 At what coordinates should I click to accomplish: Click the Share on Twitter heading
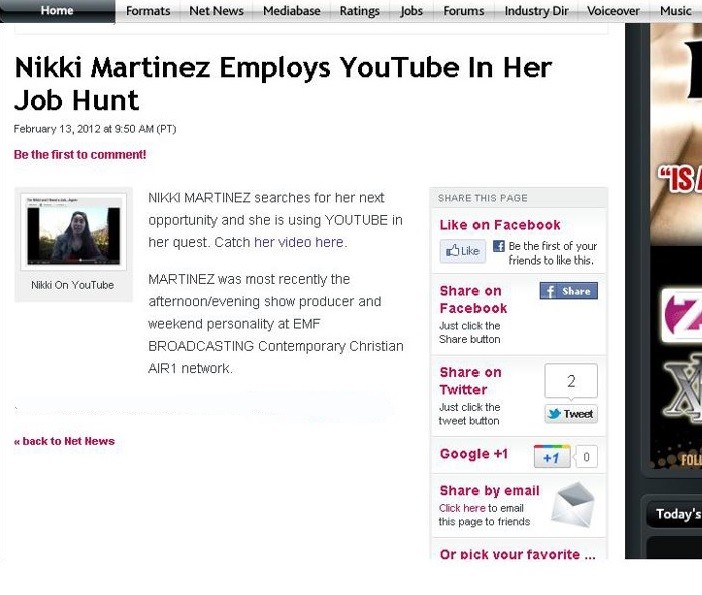pos(470,381)
